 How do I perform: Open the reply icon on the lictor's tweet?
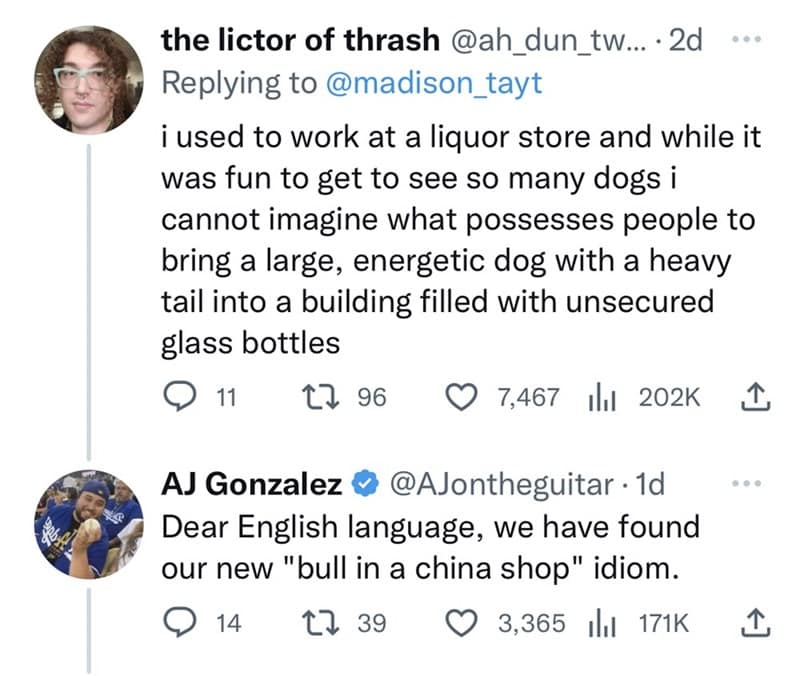181,397
